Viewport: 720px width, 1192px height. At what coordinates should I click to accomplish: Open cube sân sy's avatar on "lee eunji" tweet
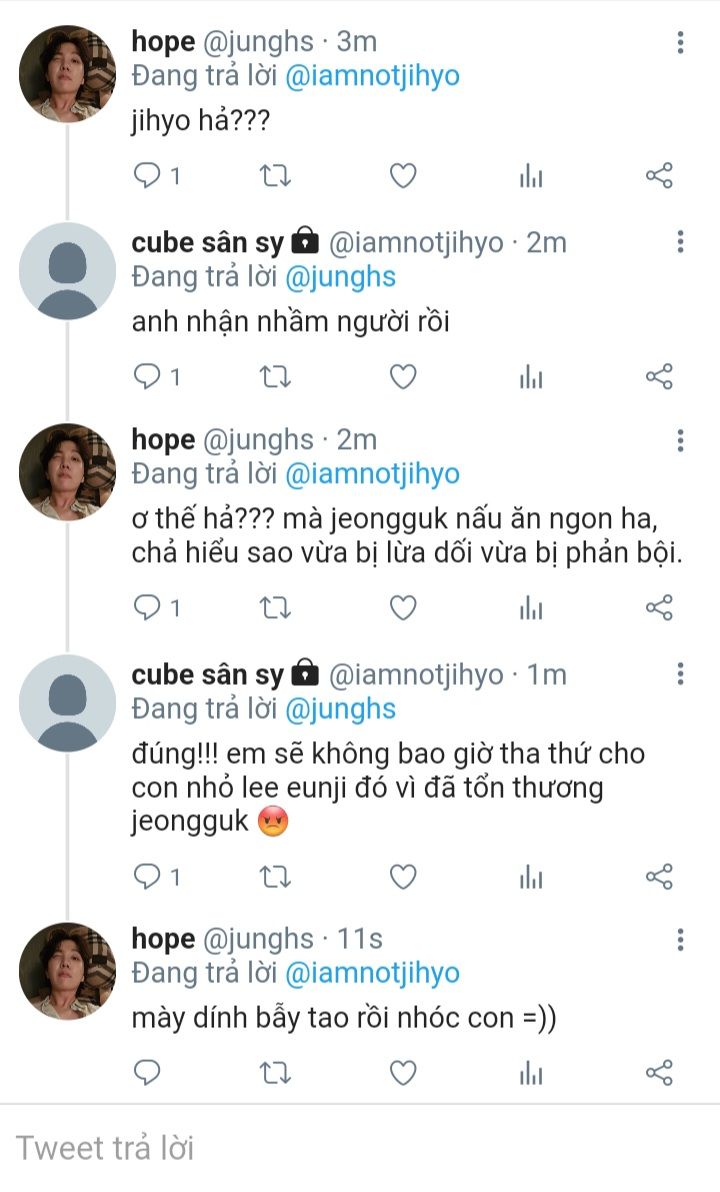point(68,703)
